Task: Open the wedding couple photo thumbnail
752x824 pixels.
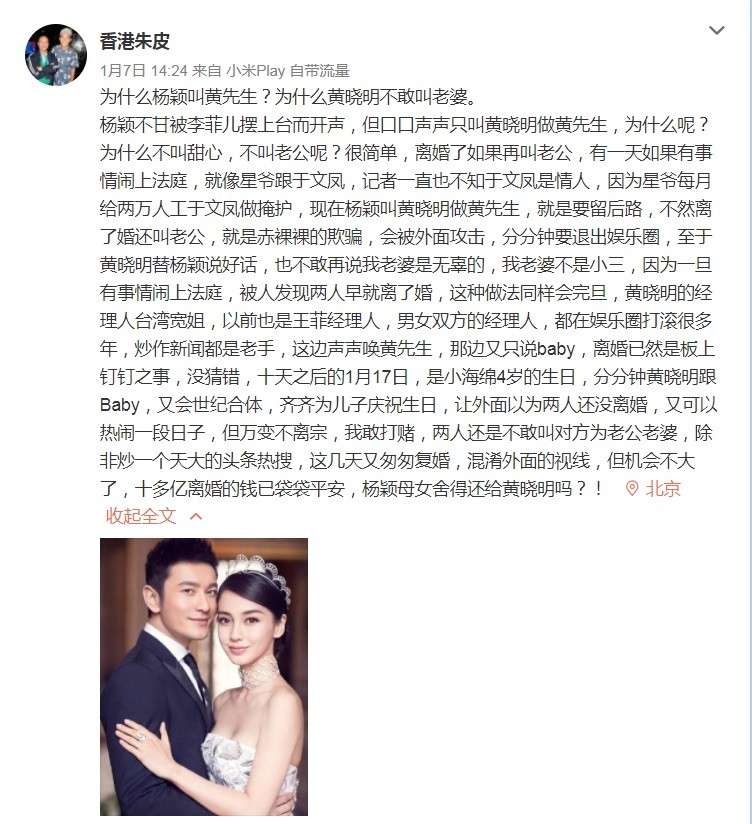Action: [204, 677]
